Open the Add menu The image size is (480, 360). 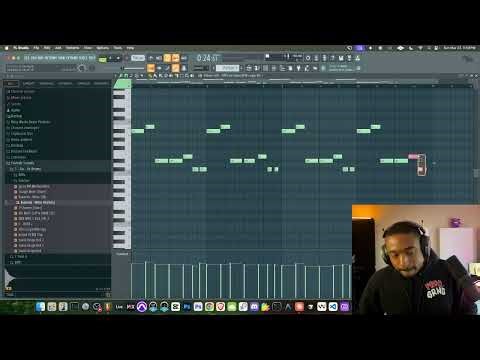[x=58, y=48]
